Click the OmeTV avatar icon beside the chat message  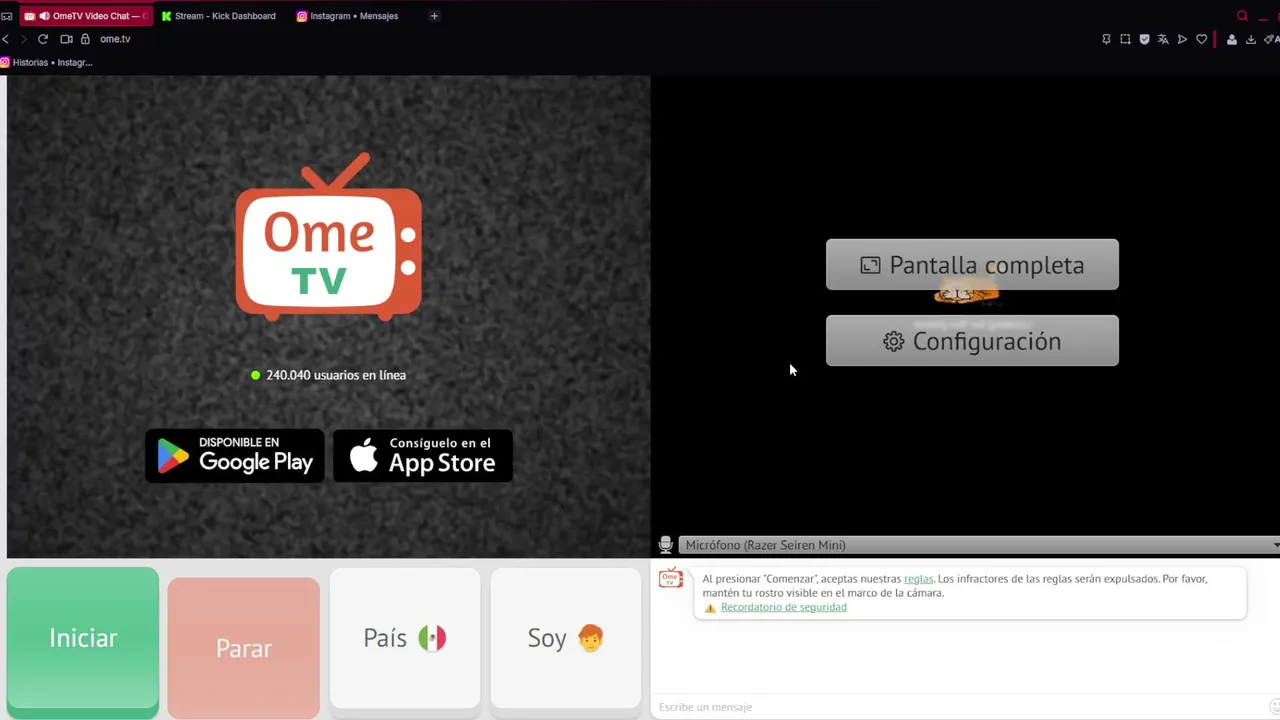point(671,579)
